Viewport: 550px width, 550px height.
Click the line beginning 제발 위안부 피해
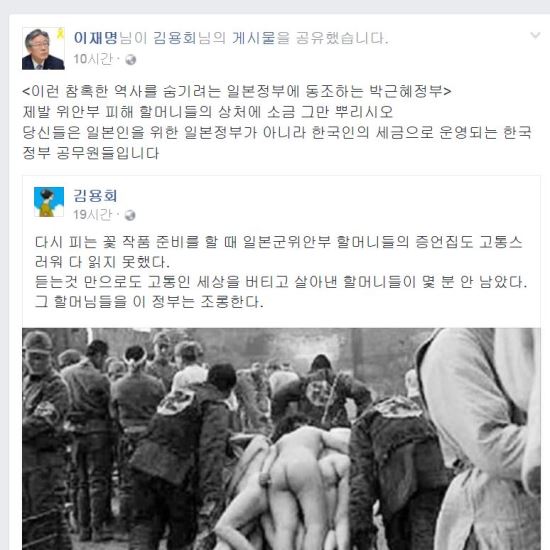click(208, 112)
